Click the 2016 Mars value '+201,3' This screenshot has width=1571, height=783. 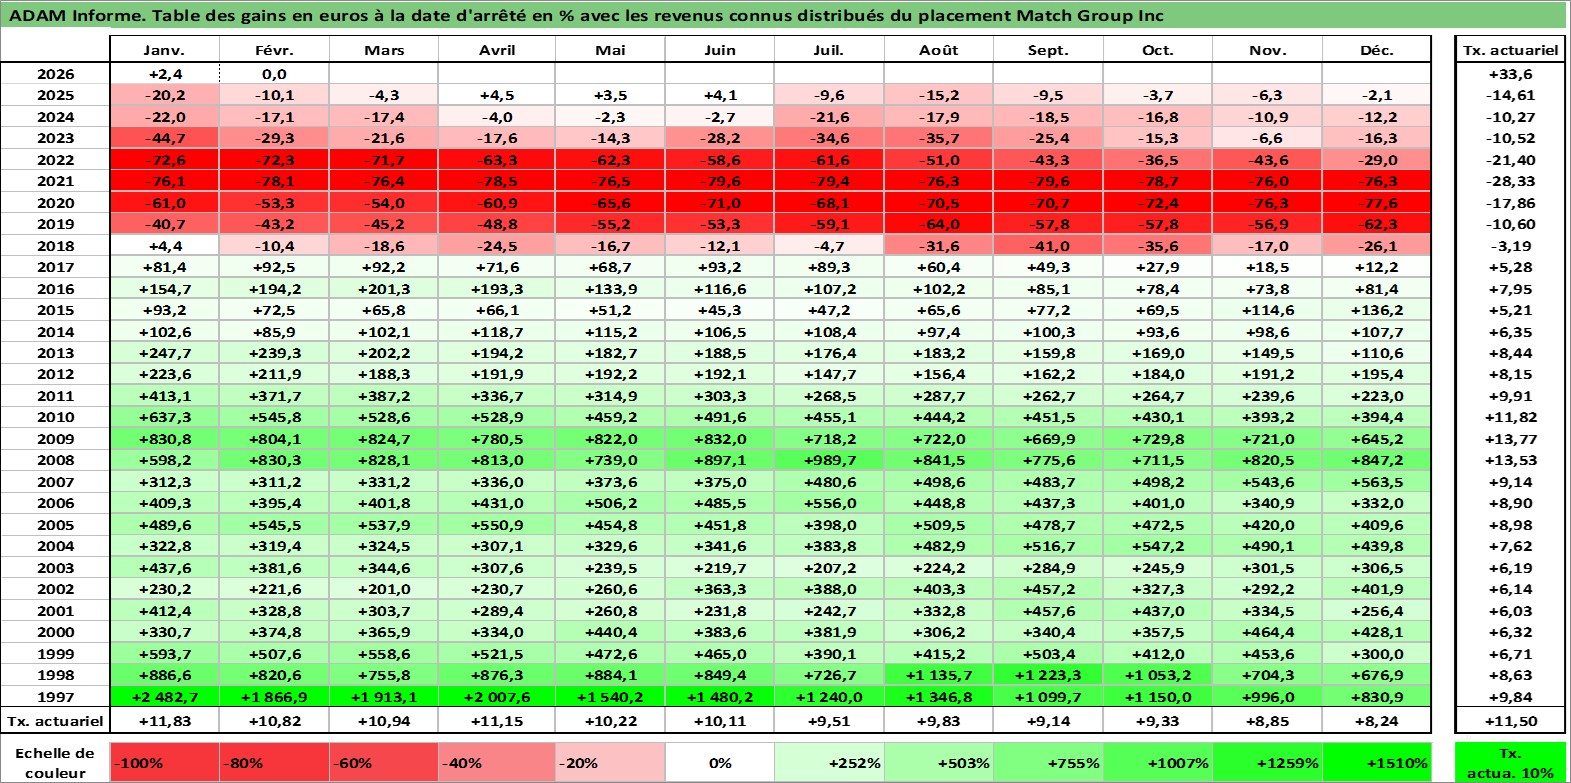tap(385, 289)
